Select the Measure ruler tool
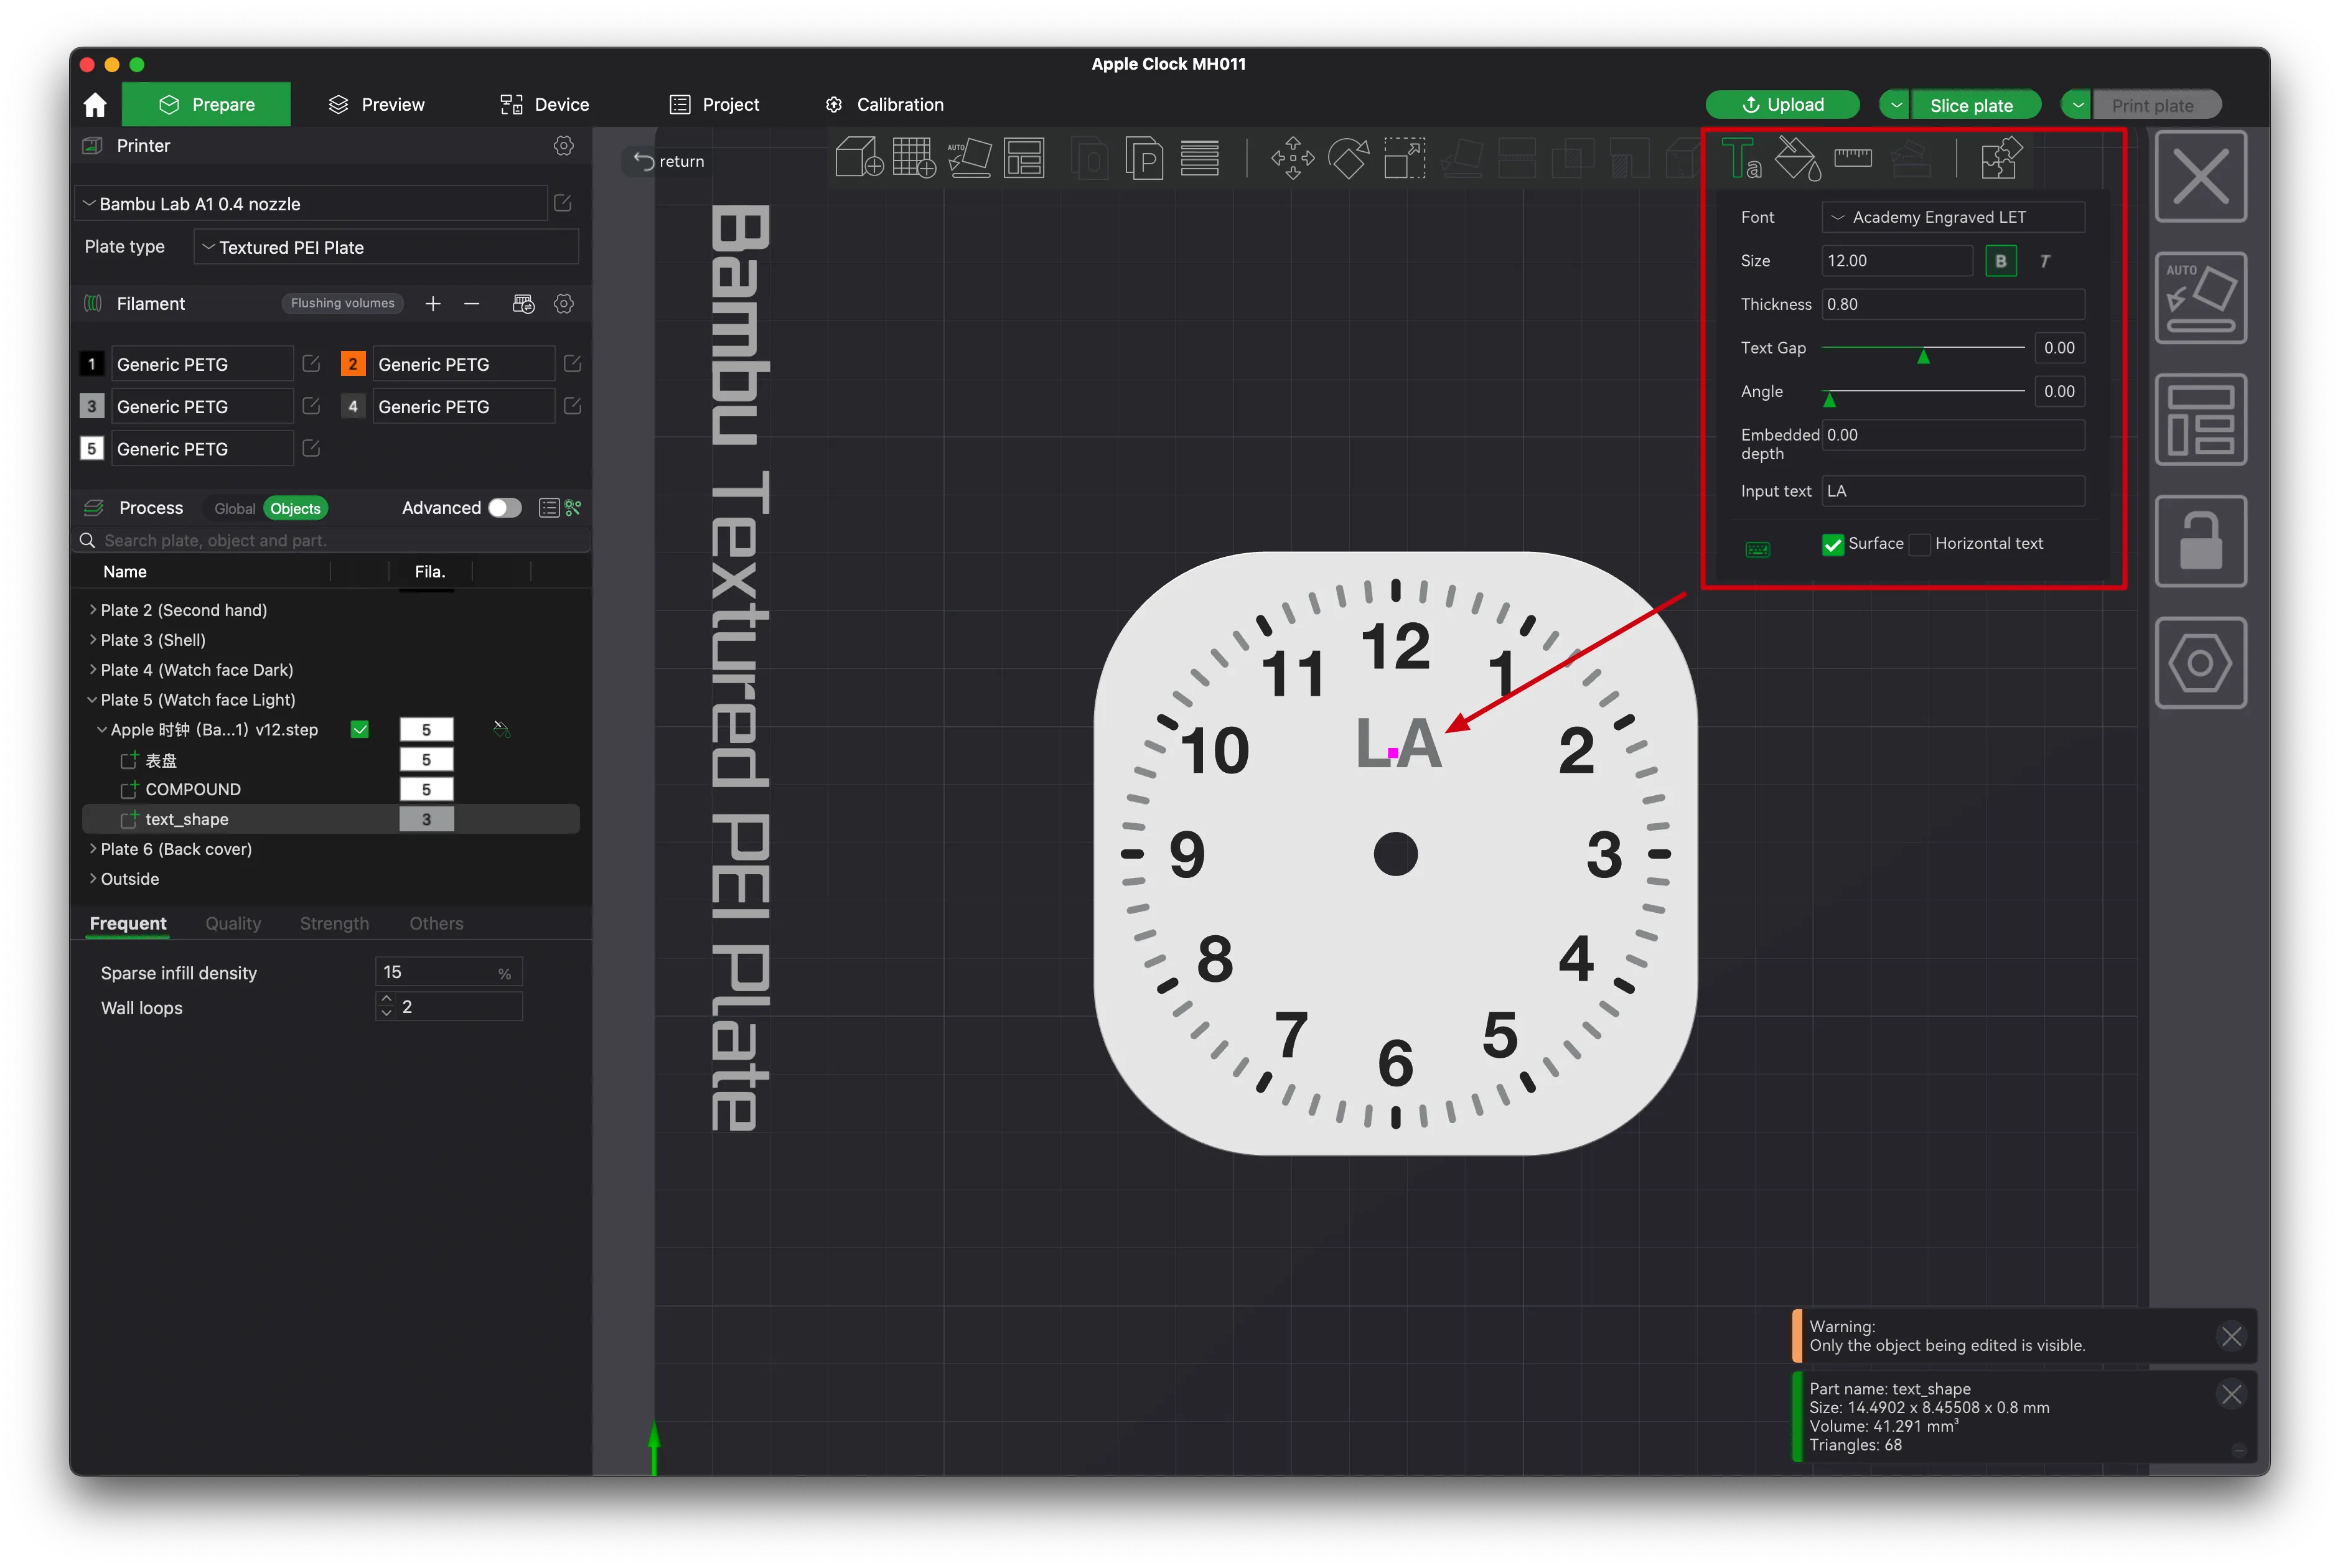This screenshot has height=1568, width=2340. (x=1853, y=158)
